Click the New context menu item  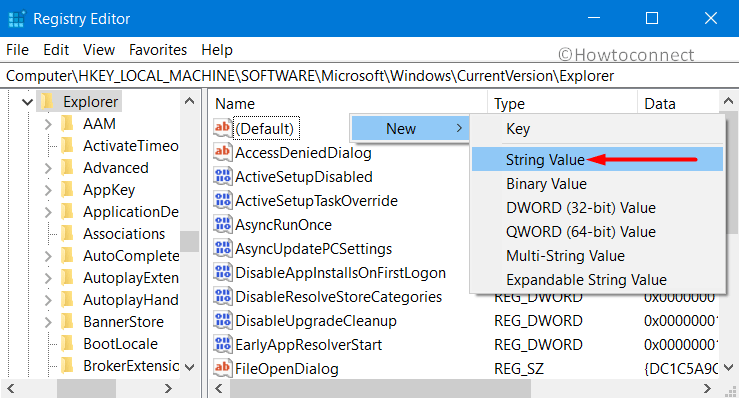point(410,128)
